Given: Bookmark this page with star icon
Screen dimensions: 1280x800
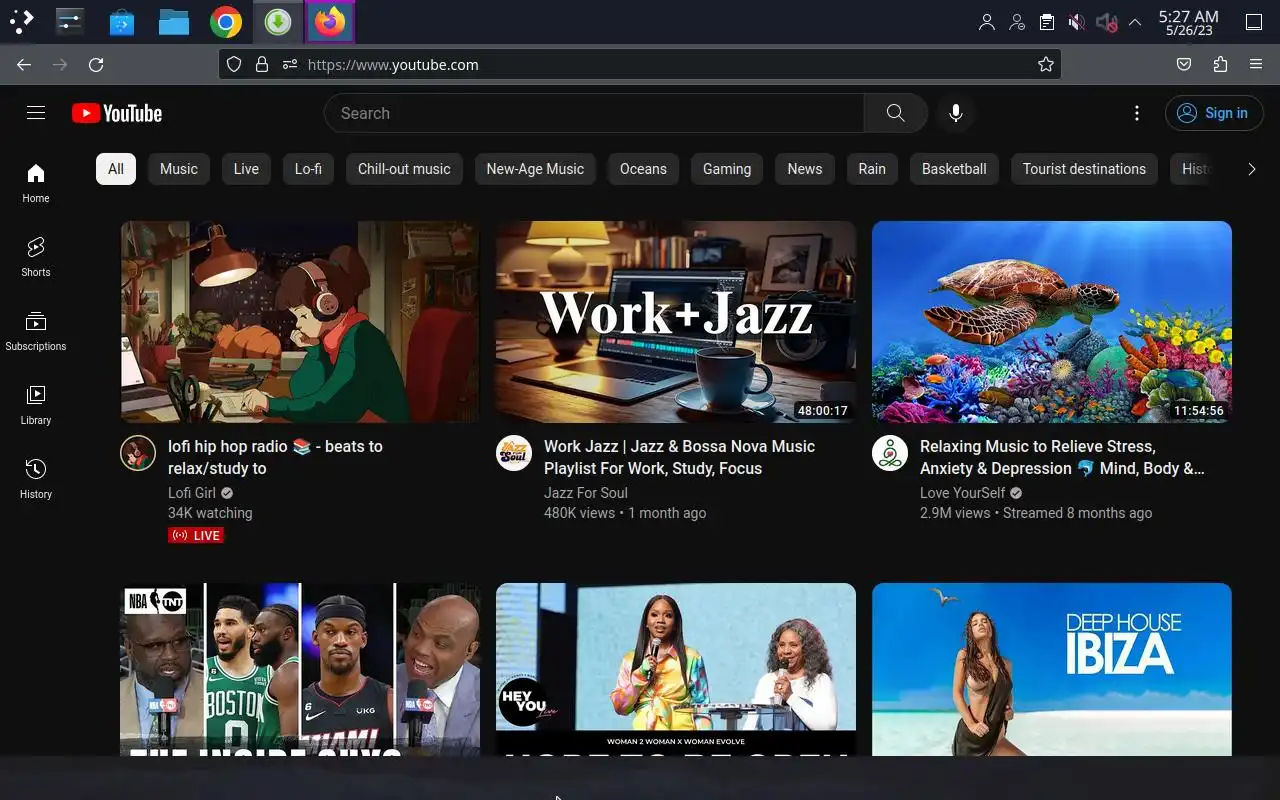Looking at the screenshot, I should tap(1046, 64).
